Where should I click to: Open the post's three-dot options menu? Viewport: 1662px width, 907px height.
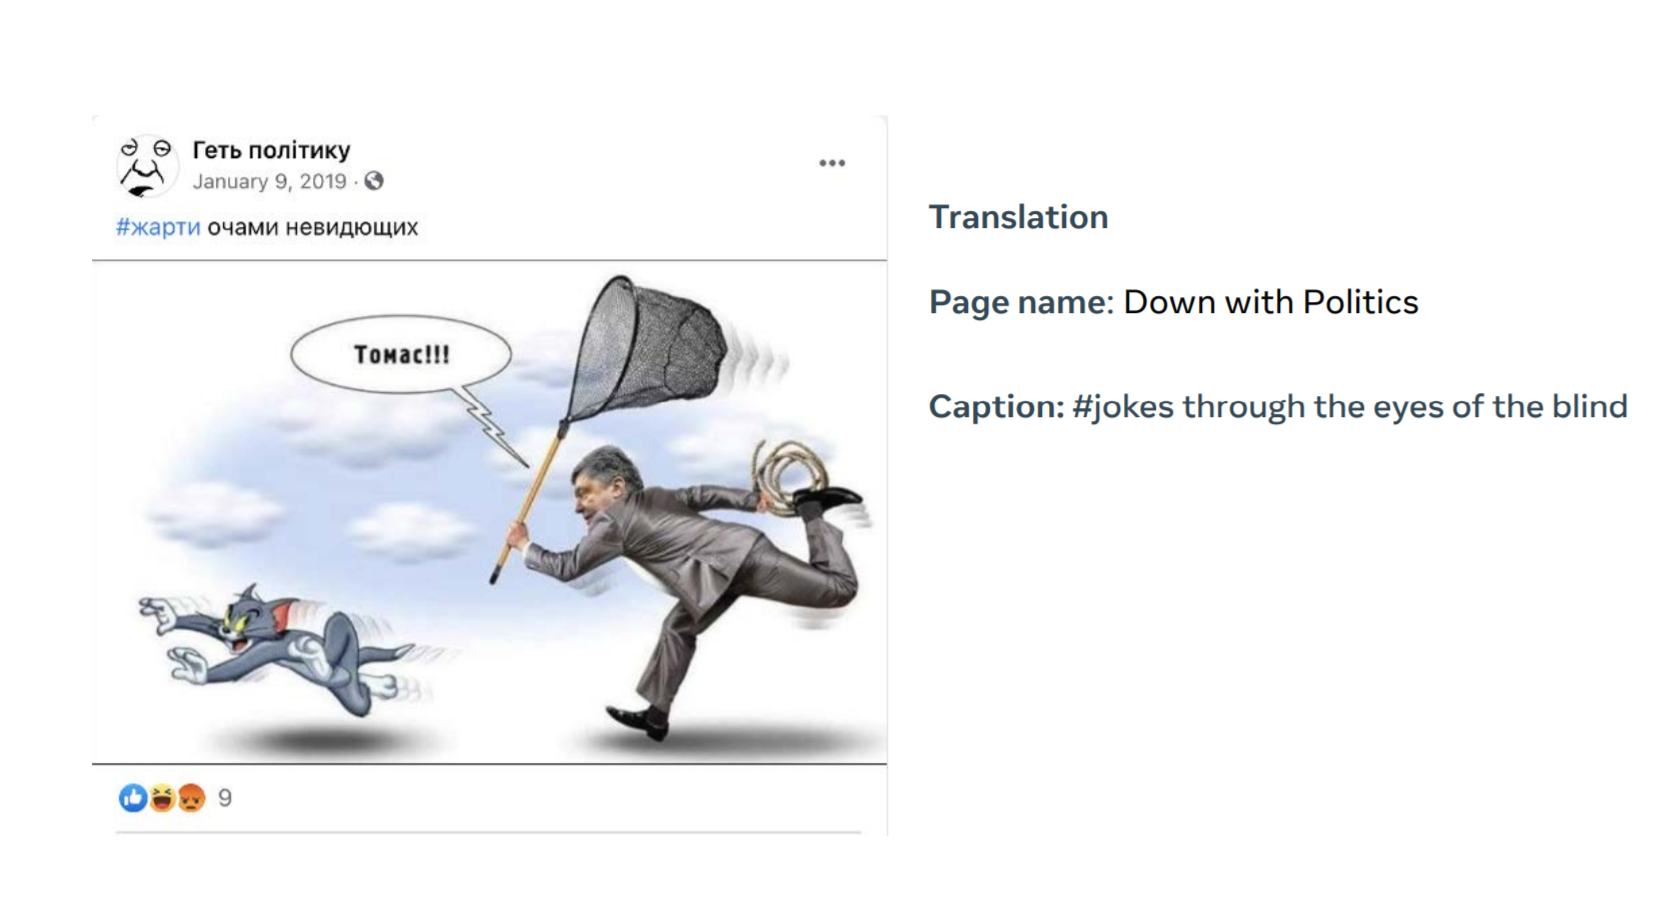(x=832, y=163)
